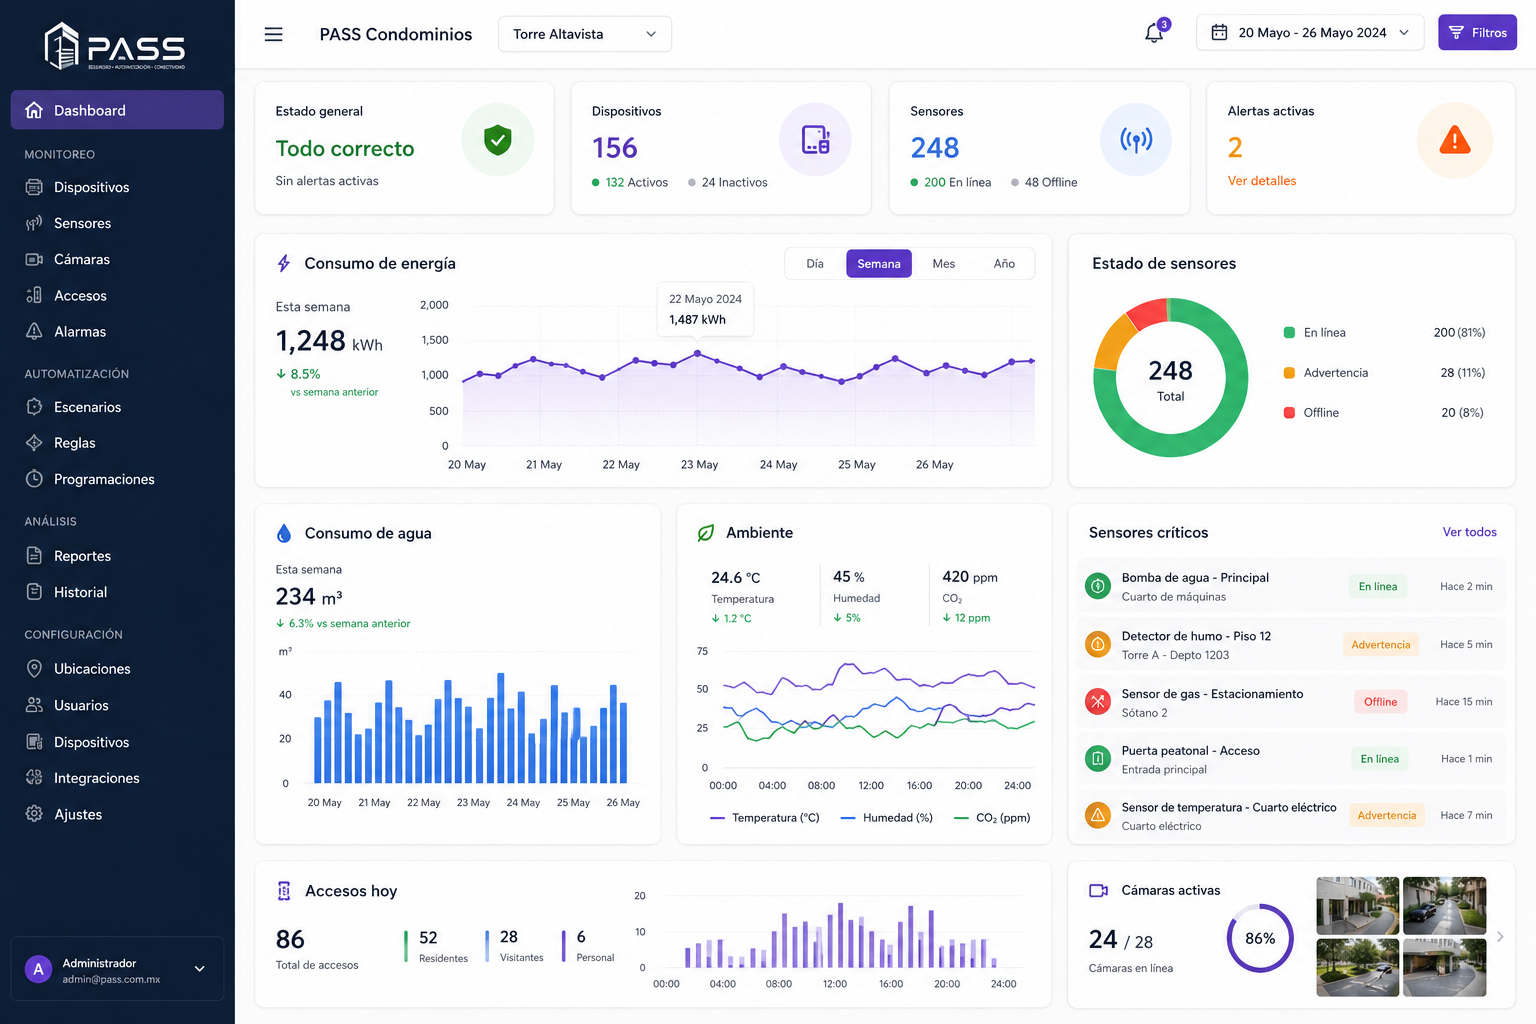Open Ajustes gear icon

coord(34,814)
